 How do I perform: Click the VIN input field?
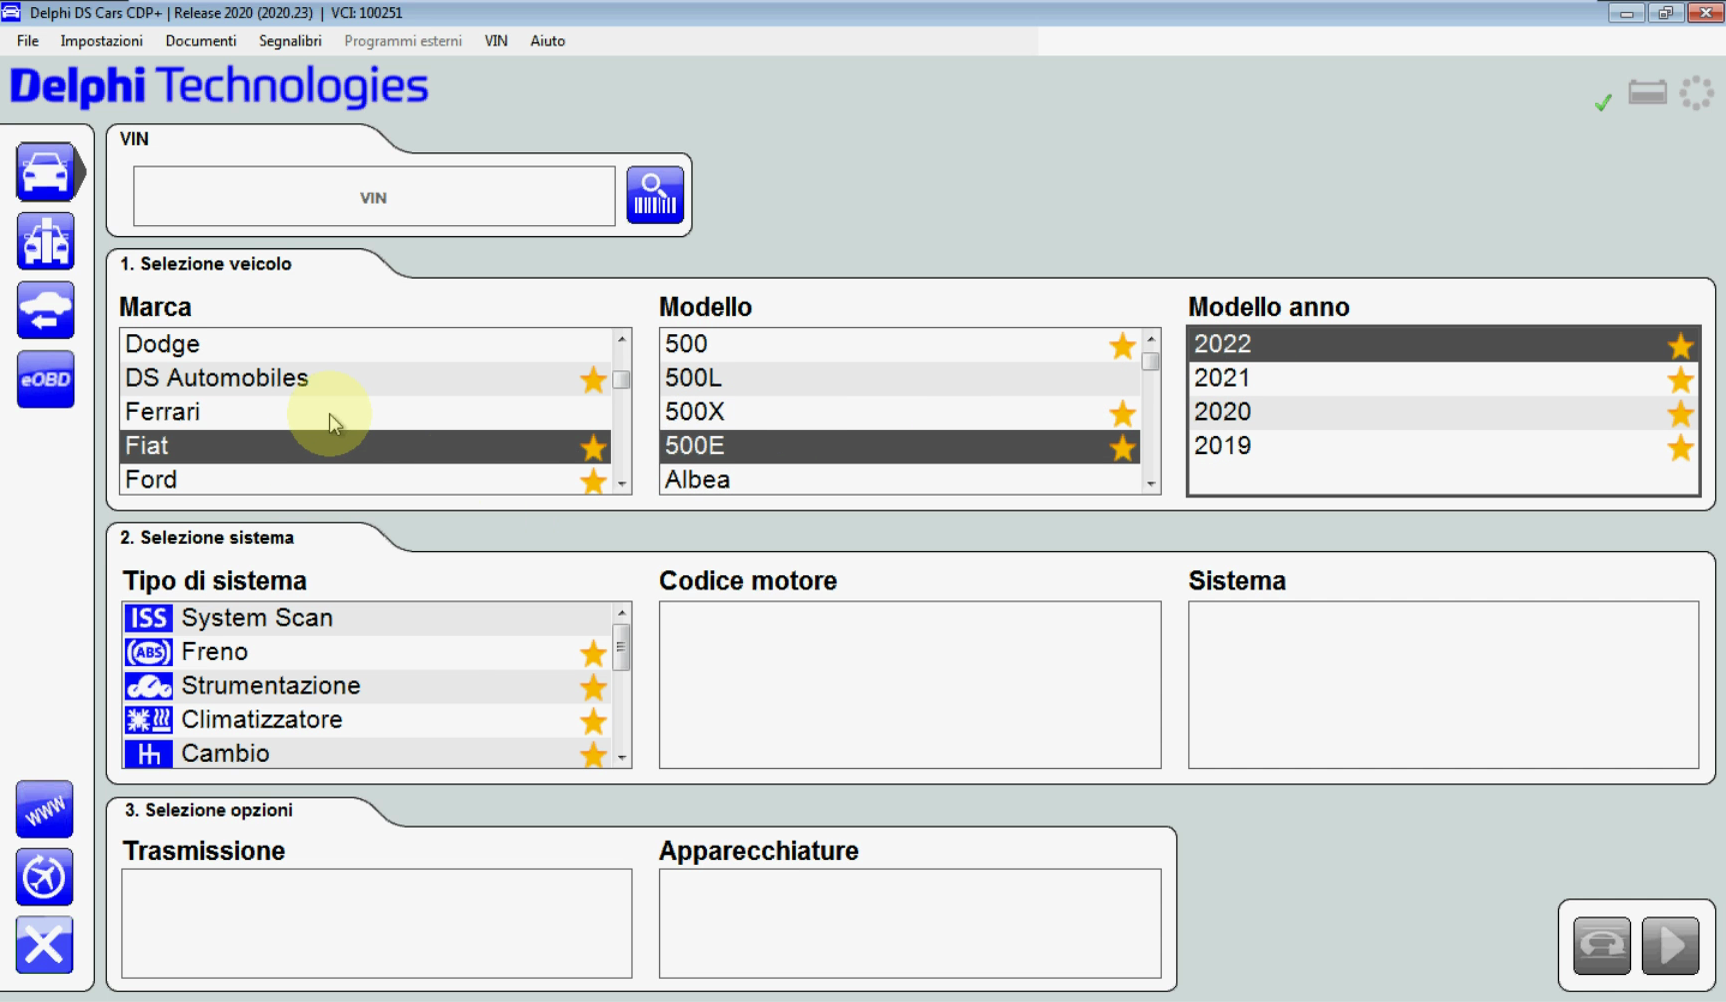(374, 196)
